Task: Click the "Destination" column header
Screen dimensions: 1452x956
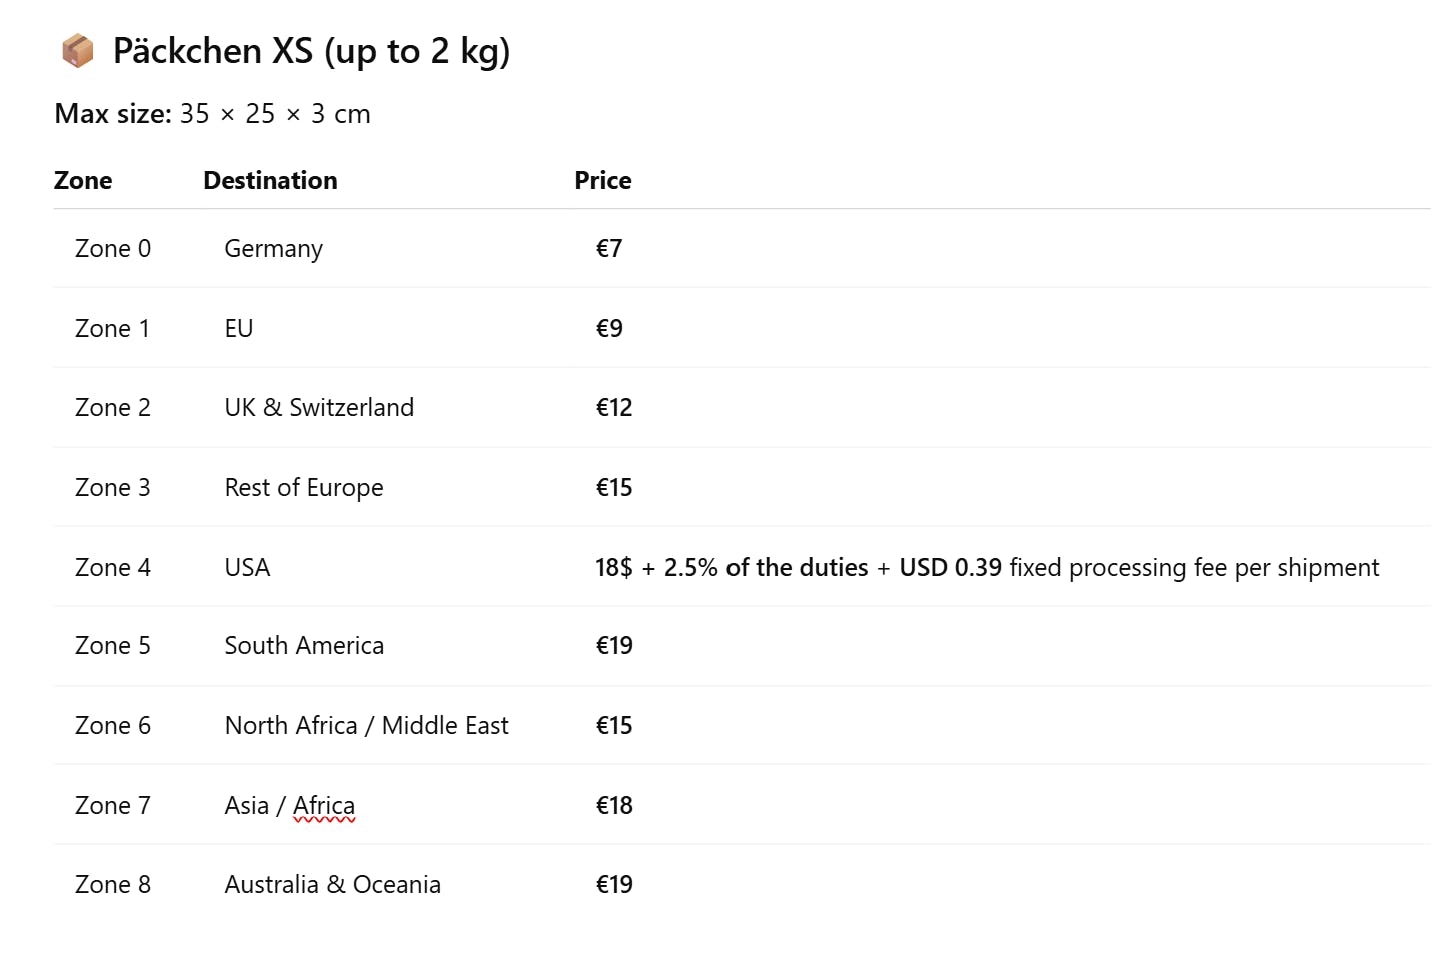Action: [270, 180]
